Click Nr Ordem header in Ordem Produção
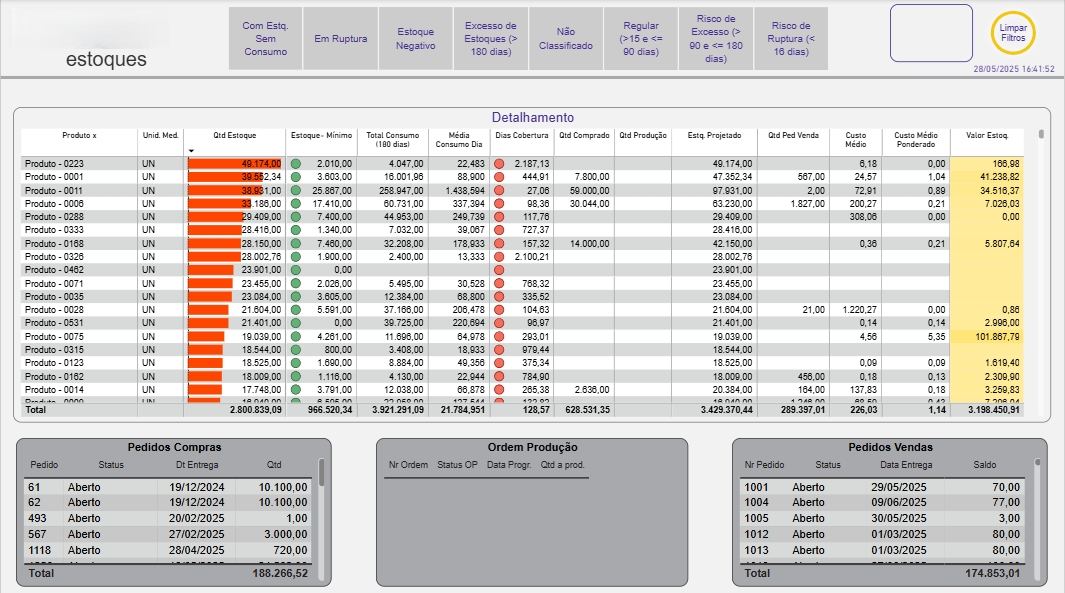Screen dimensions: 1065x593 pyautogui.click(x=408, y=465)
